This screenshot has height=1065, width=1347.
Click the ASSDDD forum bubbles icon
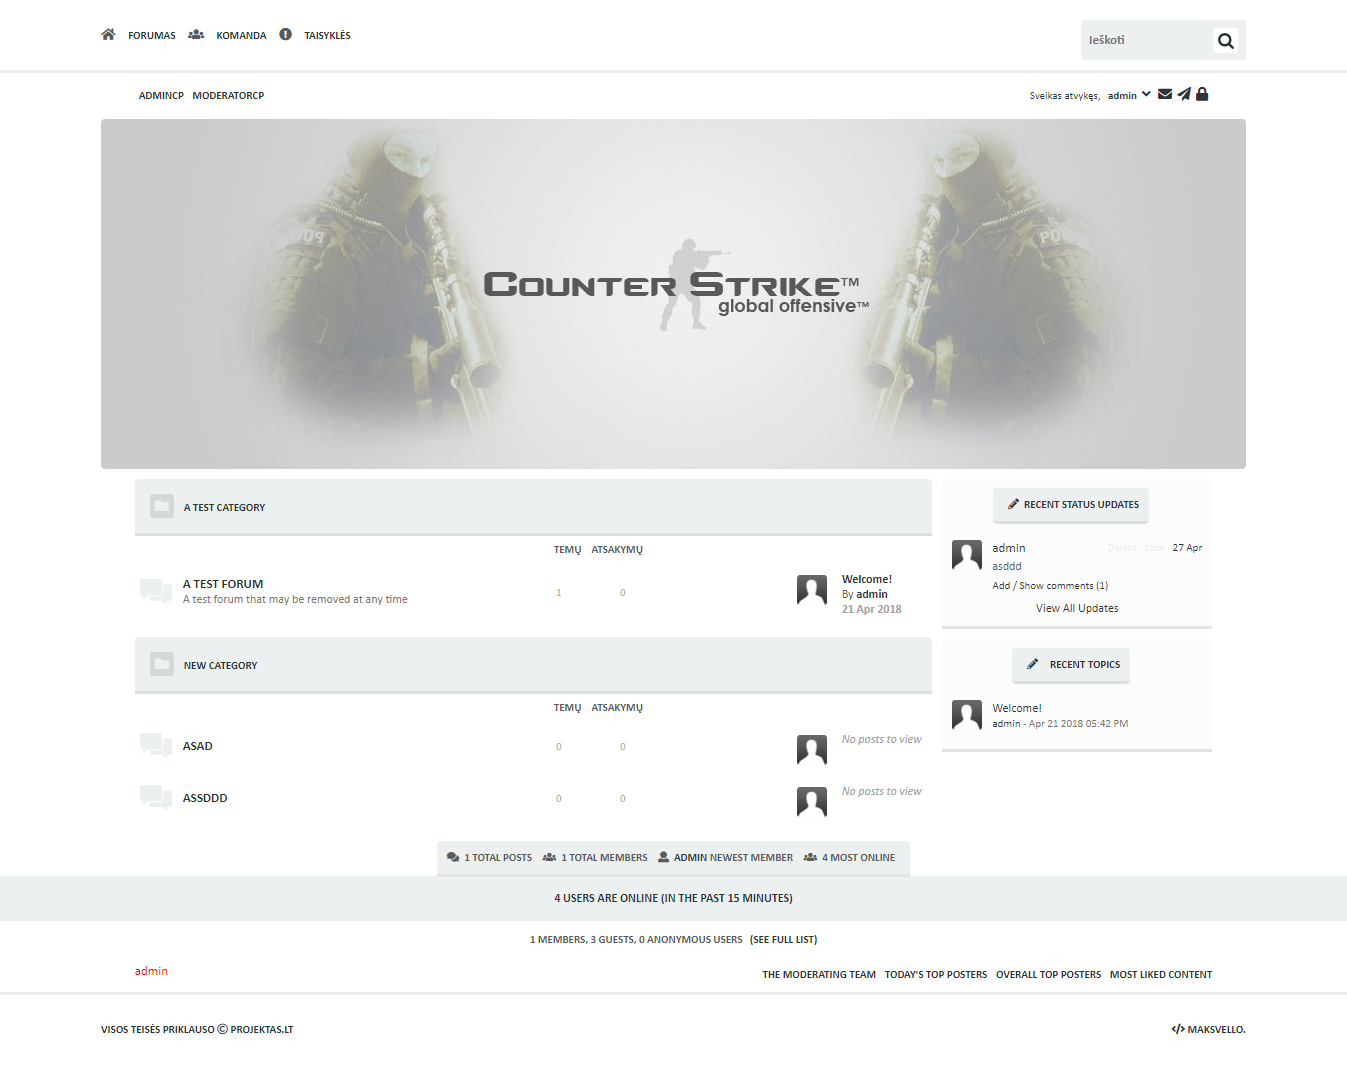point(156,797)
